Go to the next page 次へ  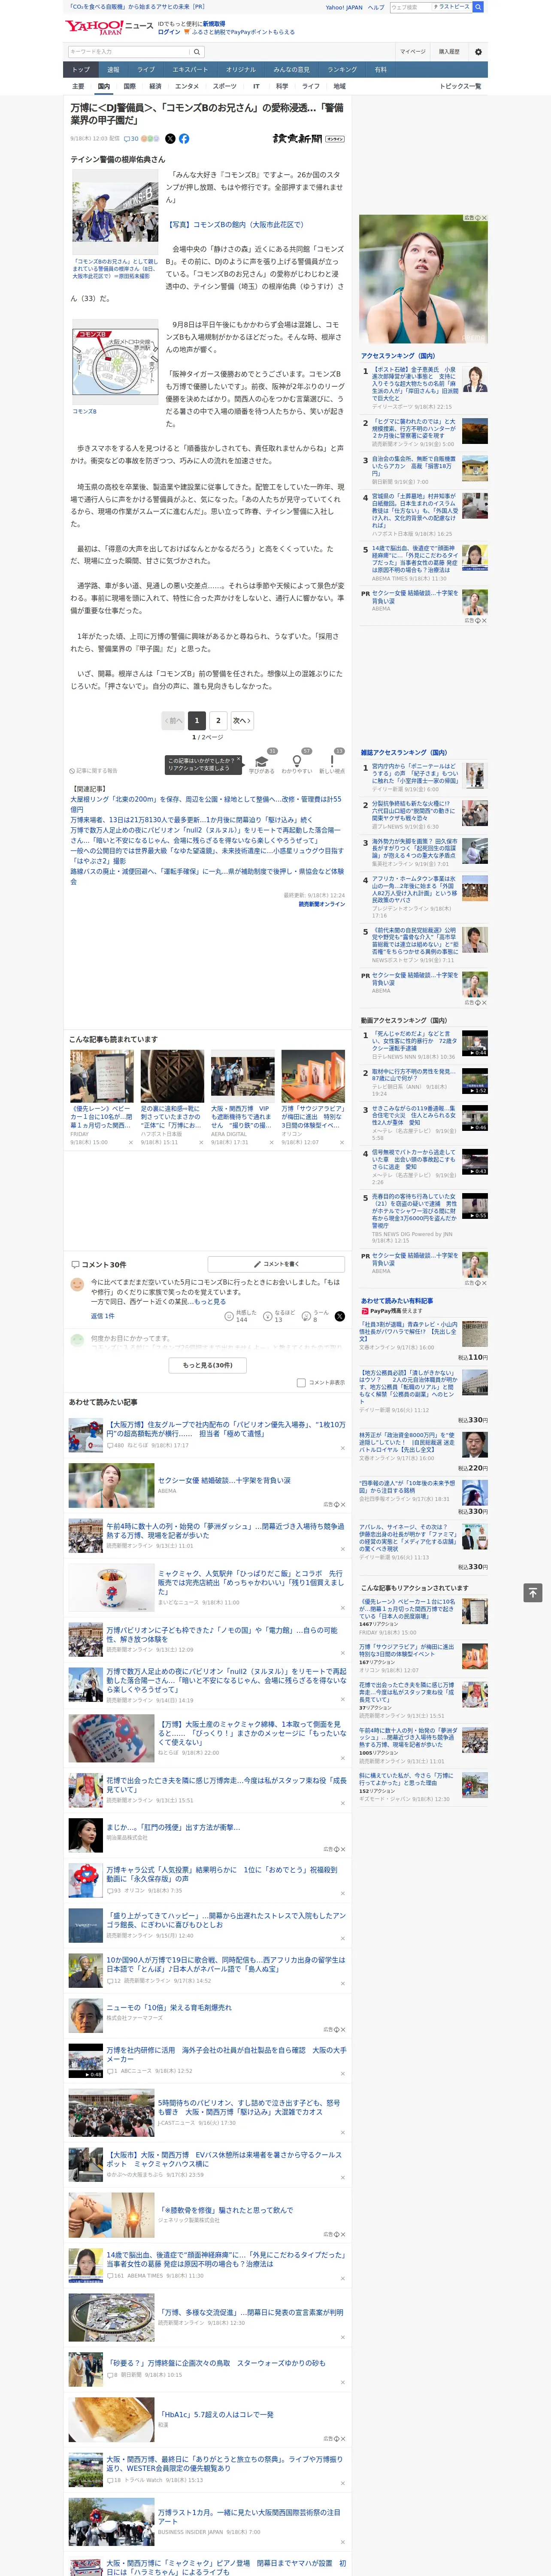pos(242,720)
